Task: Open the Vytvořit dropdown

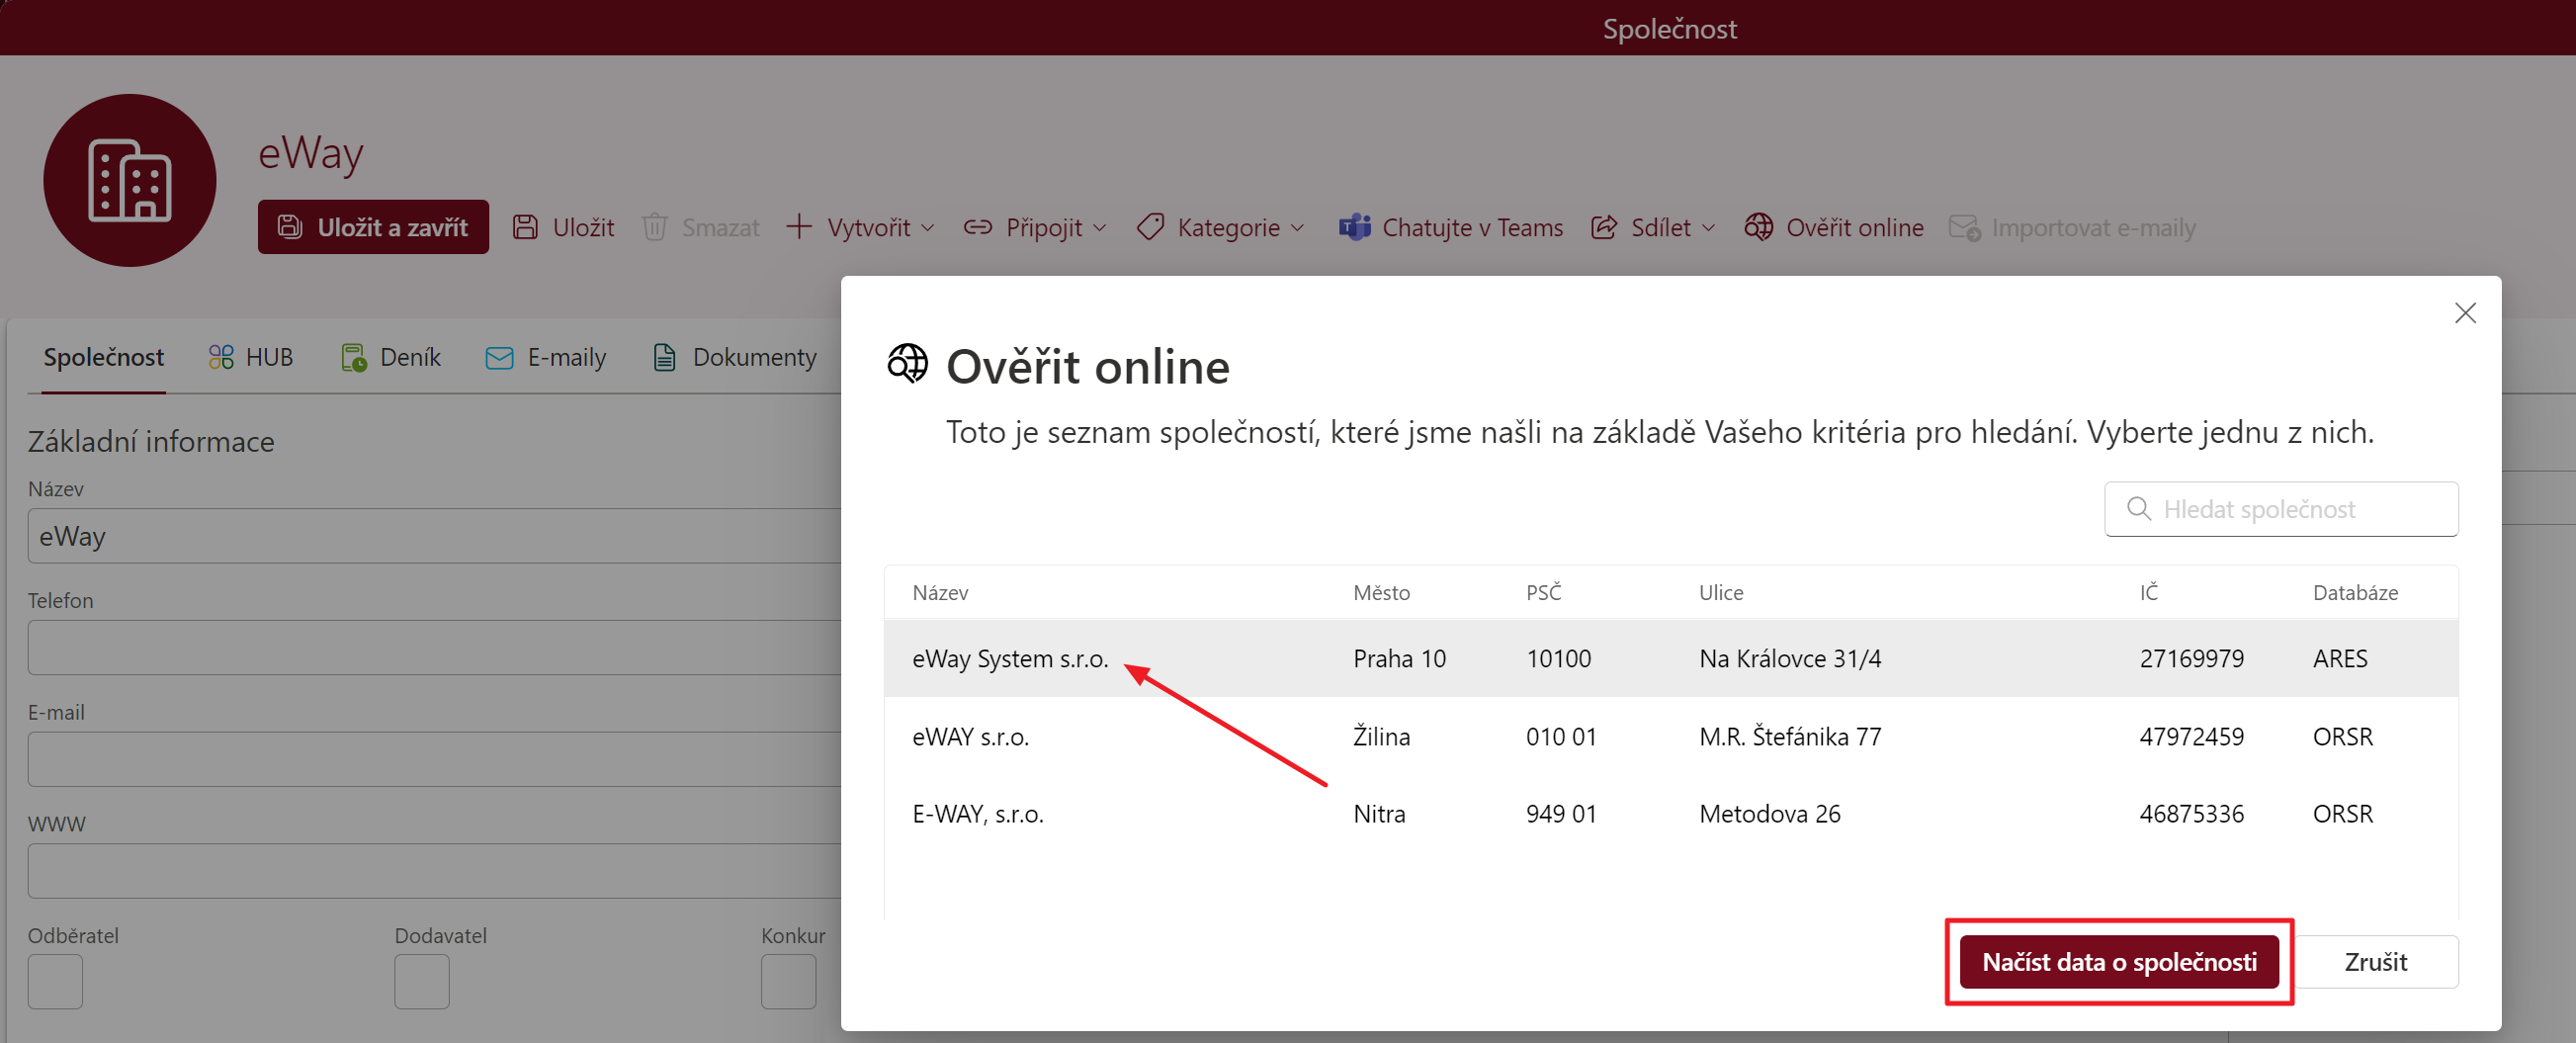Action: click(860, 227)
